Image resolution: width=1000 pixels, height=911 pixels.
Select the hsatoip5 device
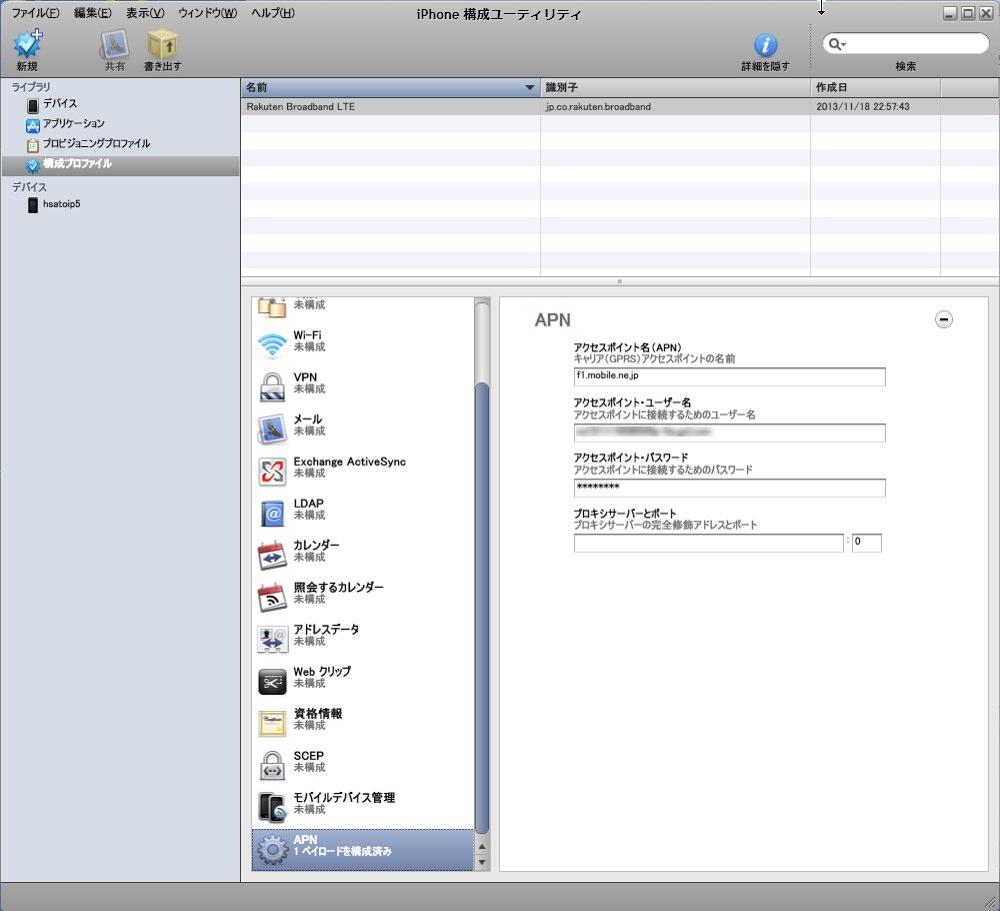(x=61, y=204)
